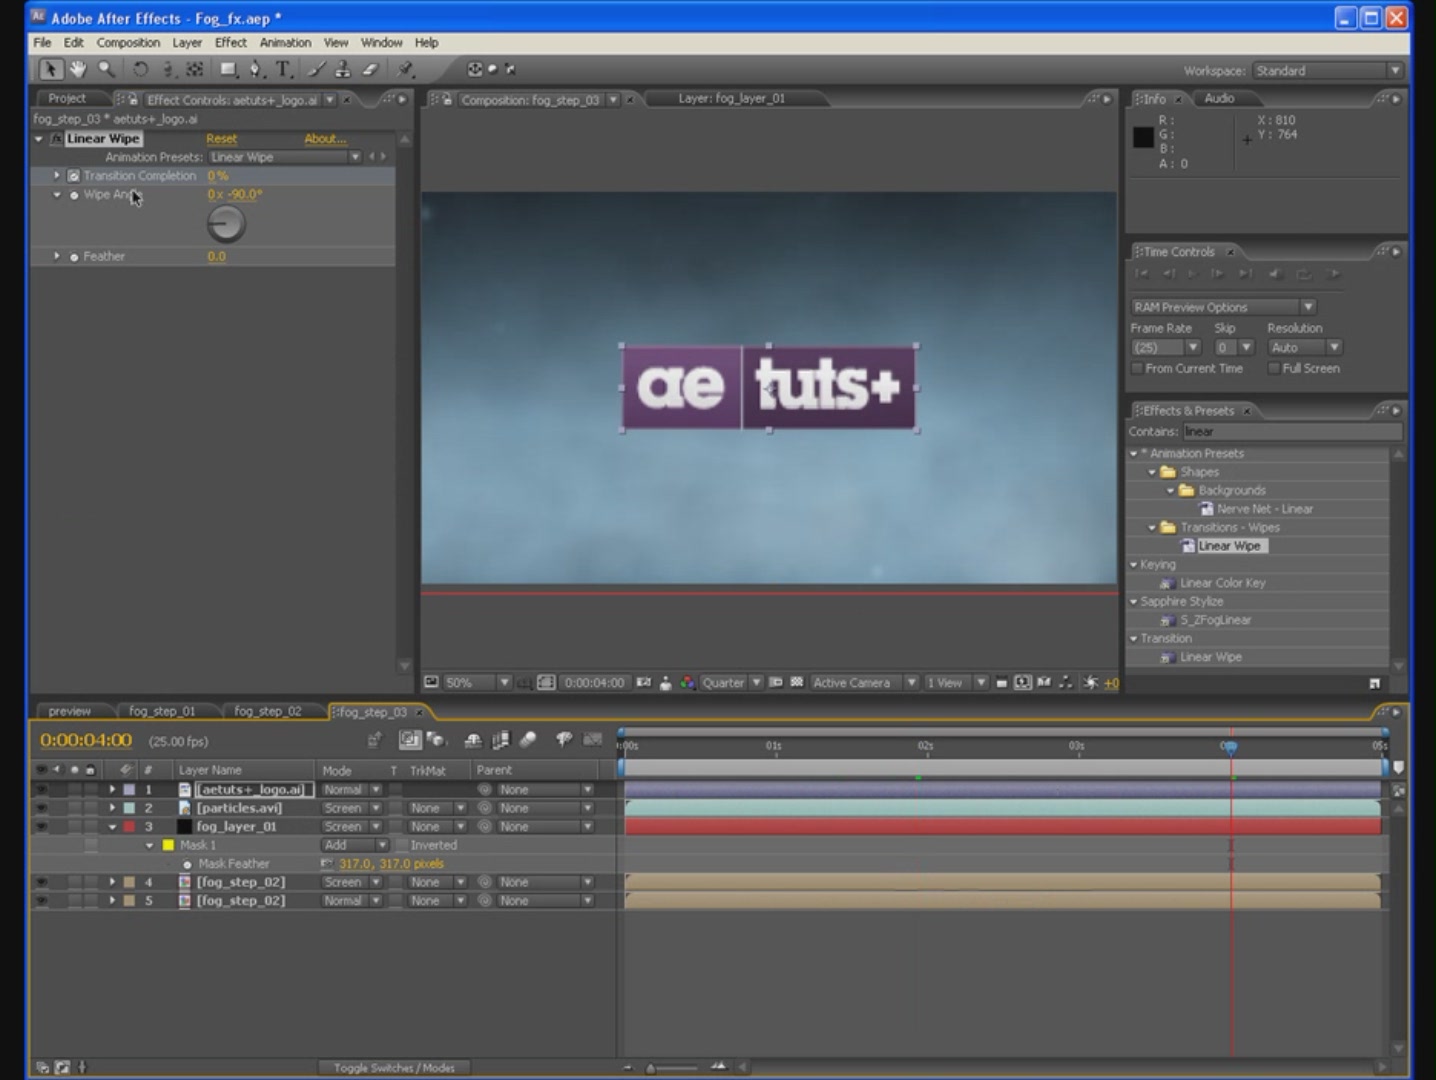Screen dimensions: 1436x1080
Task: Click the Live Update icon in timeline
Action: tap(409, 740)
